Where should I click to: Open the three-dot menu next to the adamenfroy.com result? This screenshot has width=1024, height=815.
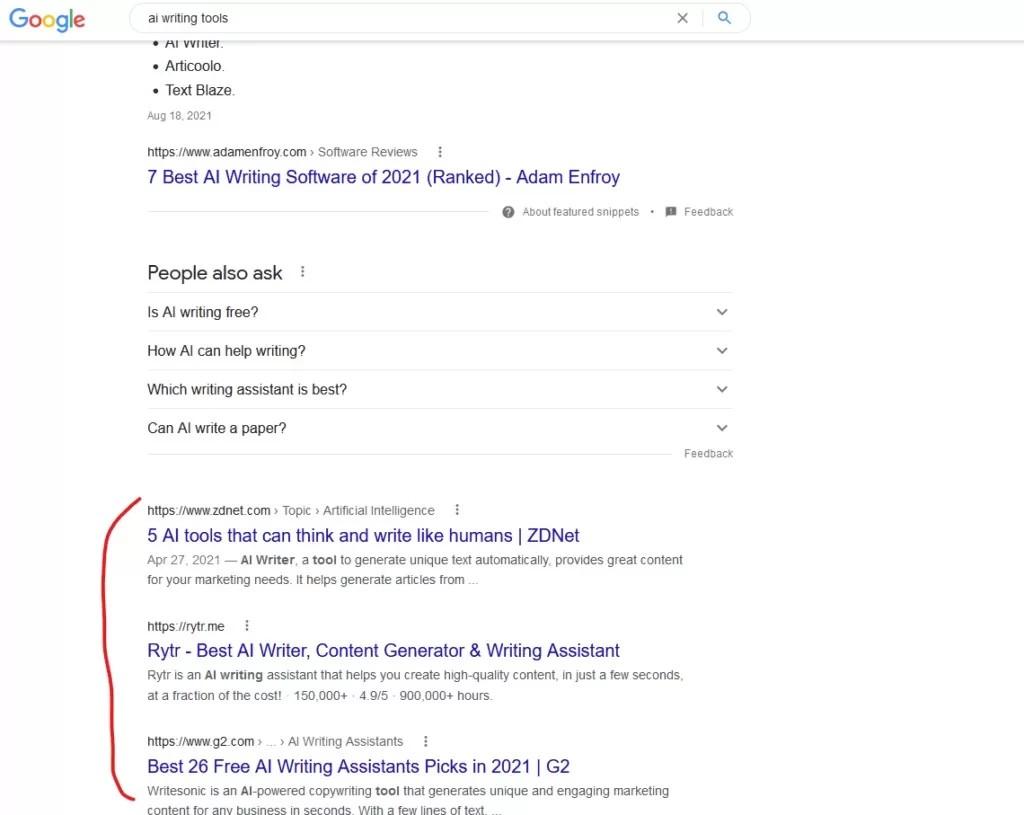click(440, 152)
